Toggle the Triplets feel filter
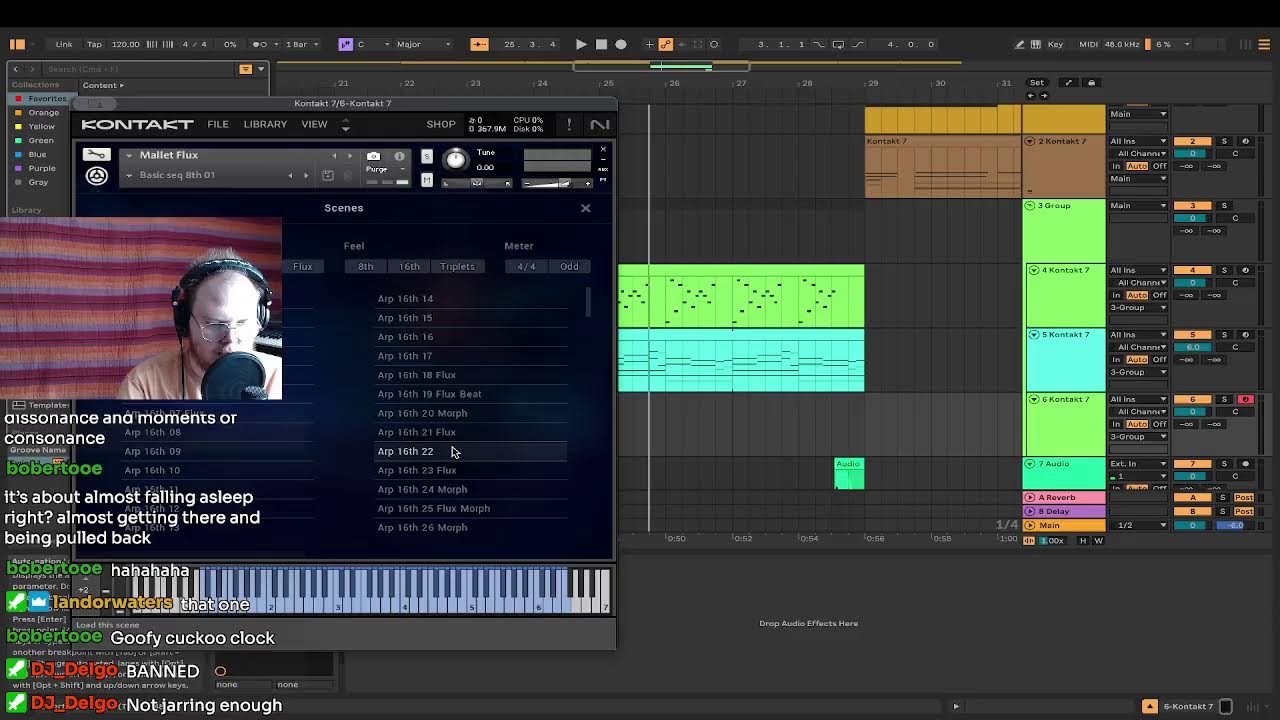Screen dimensions: 1280x720 pyautogui.click(x=457, y=267)
